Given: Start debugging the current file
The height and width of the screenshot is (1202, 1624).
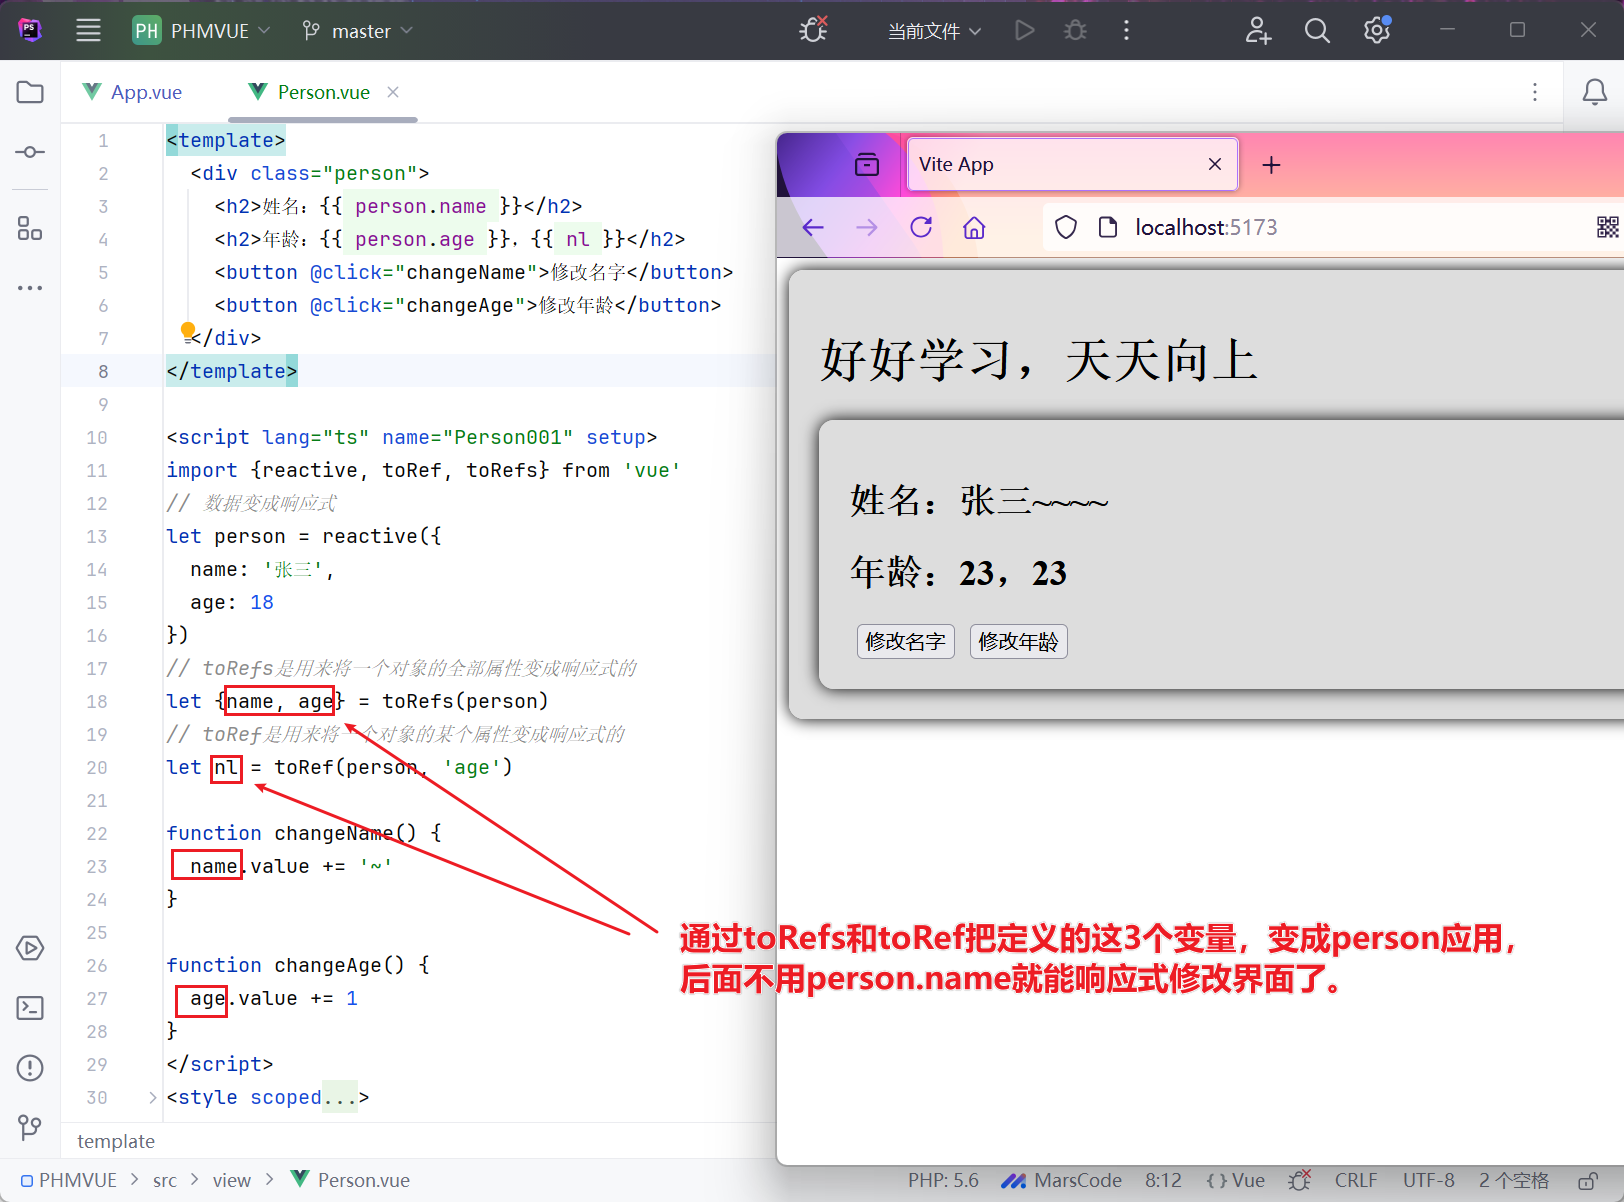Looking at the screenshot, I should (1075, 30).
